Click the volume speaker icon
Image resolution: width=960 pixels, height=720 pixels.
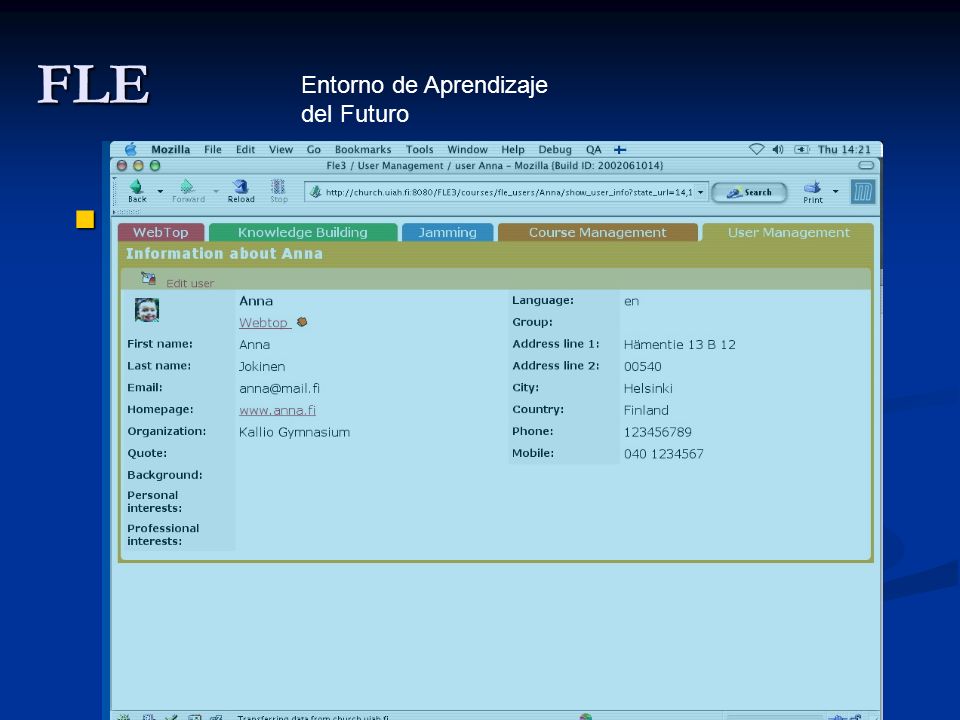point(778,149)
